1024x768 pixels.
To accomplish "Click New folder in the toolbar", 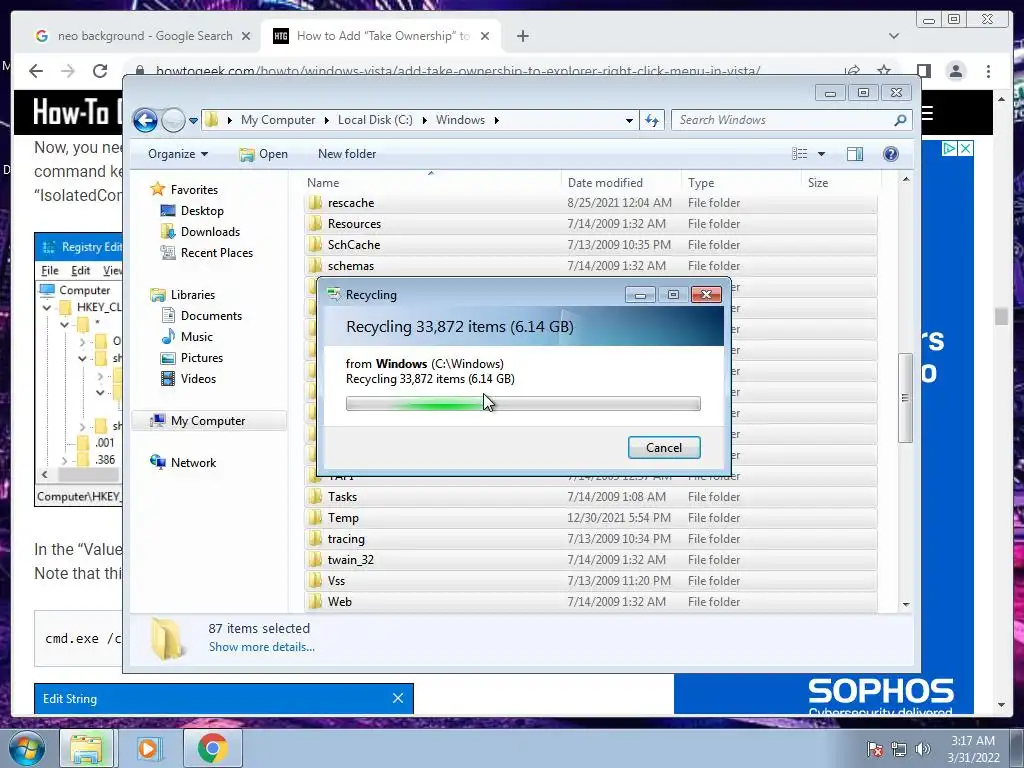I will [347, 154].
